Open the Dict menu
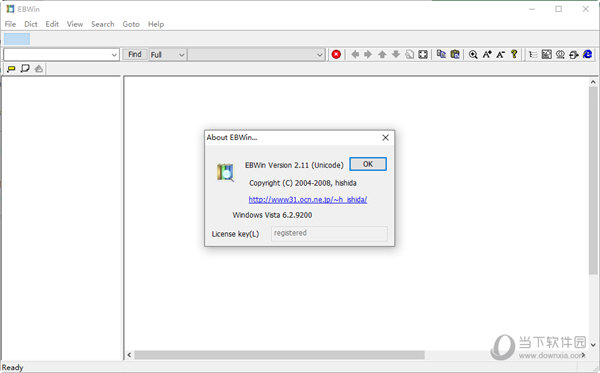Viewport: 600px width, 373px height. tap(31, 24)
